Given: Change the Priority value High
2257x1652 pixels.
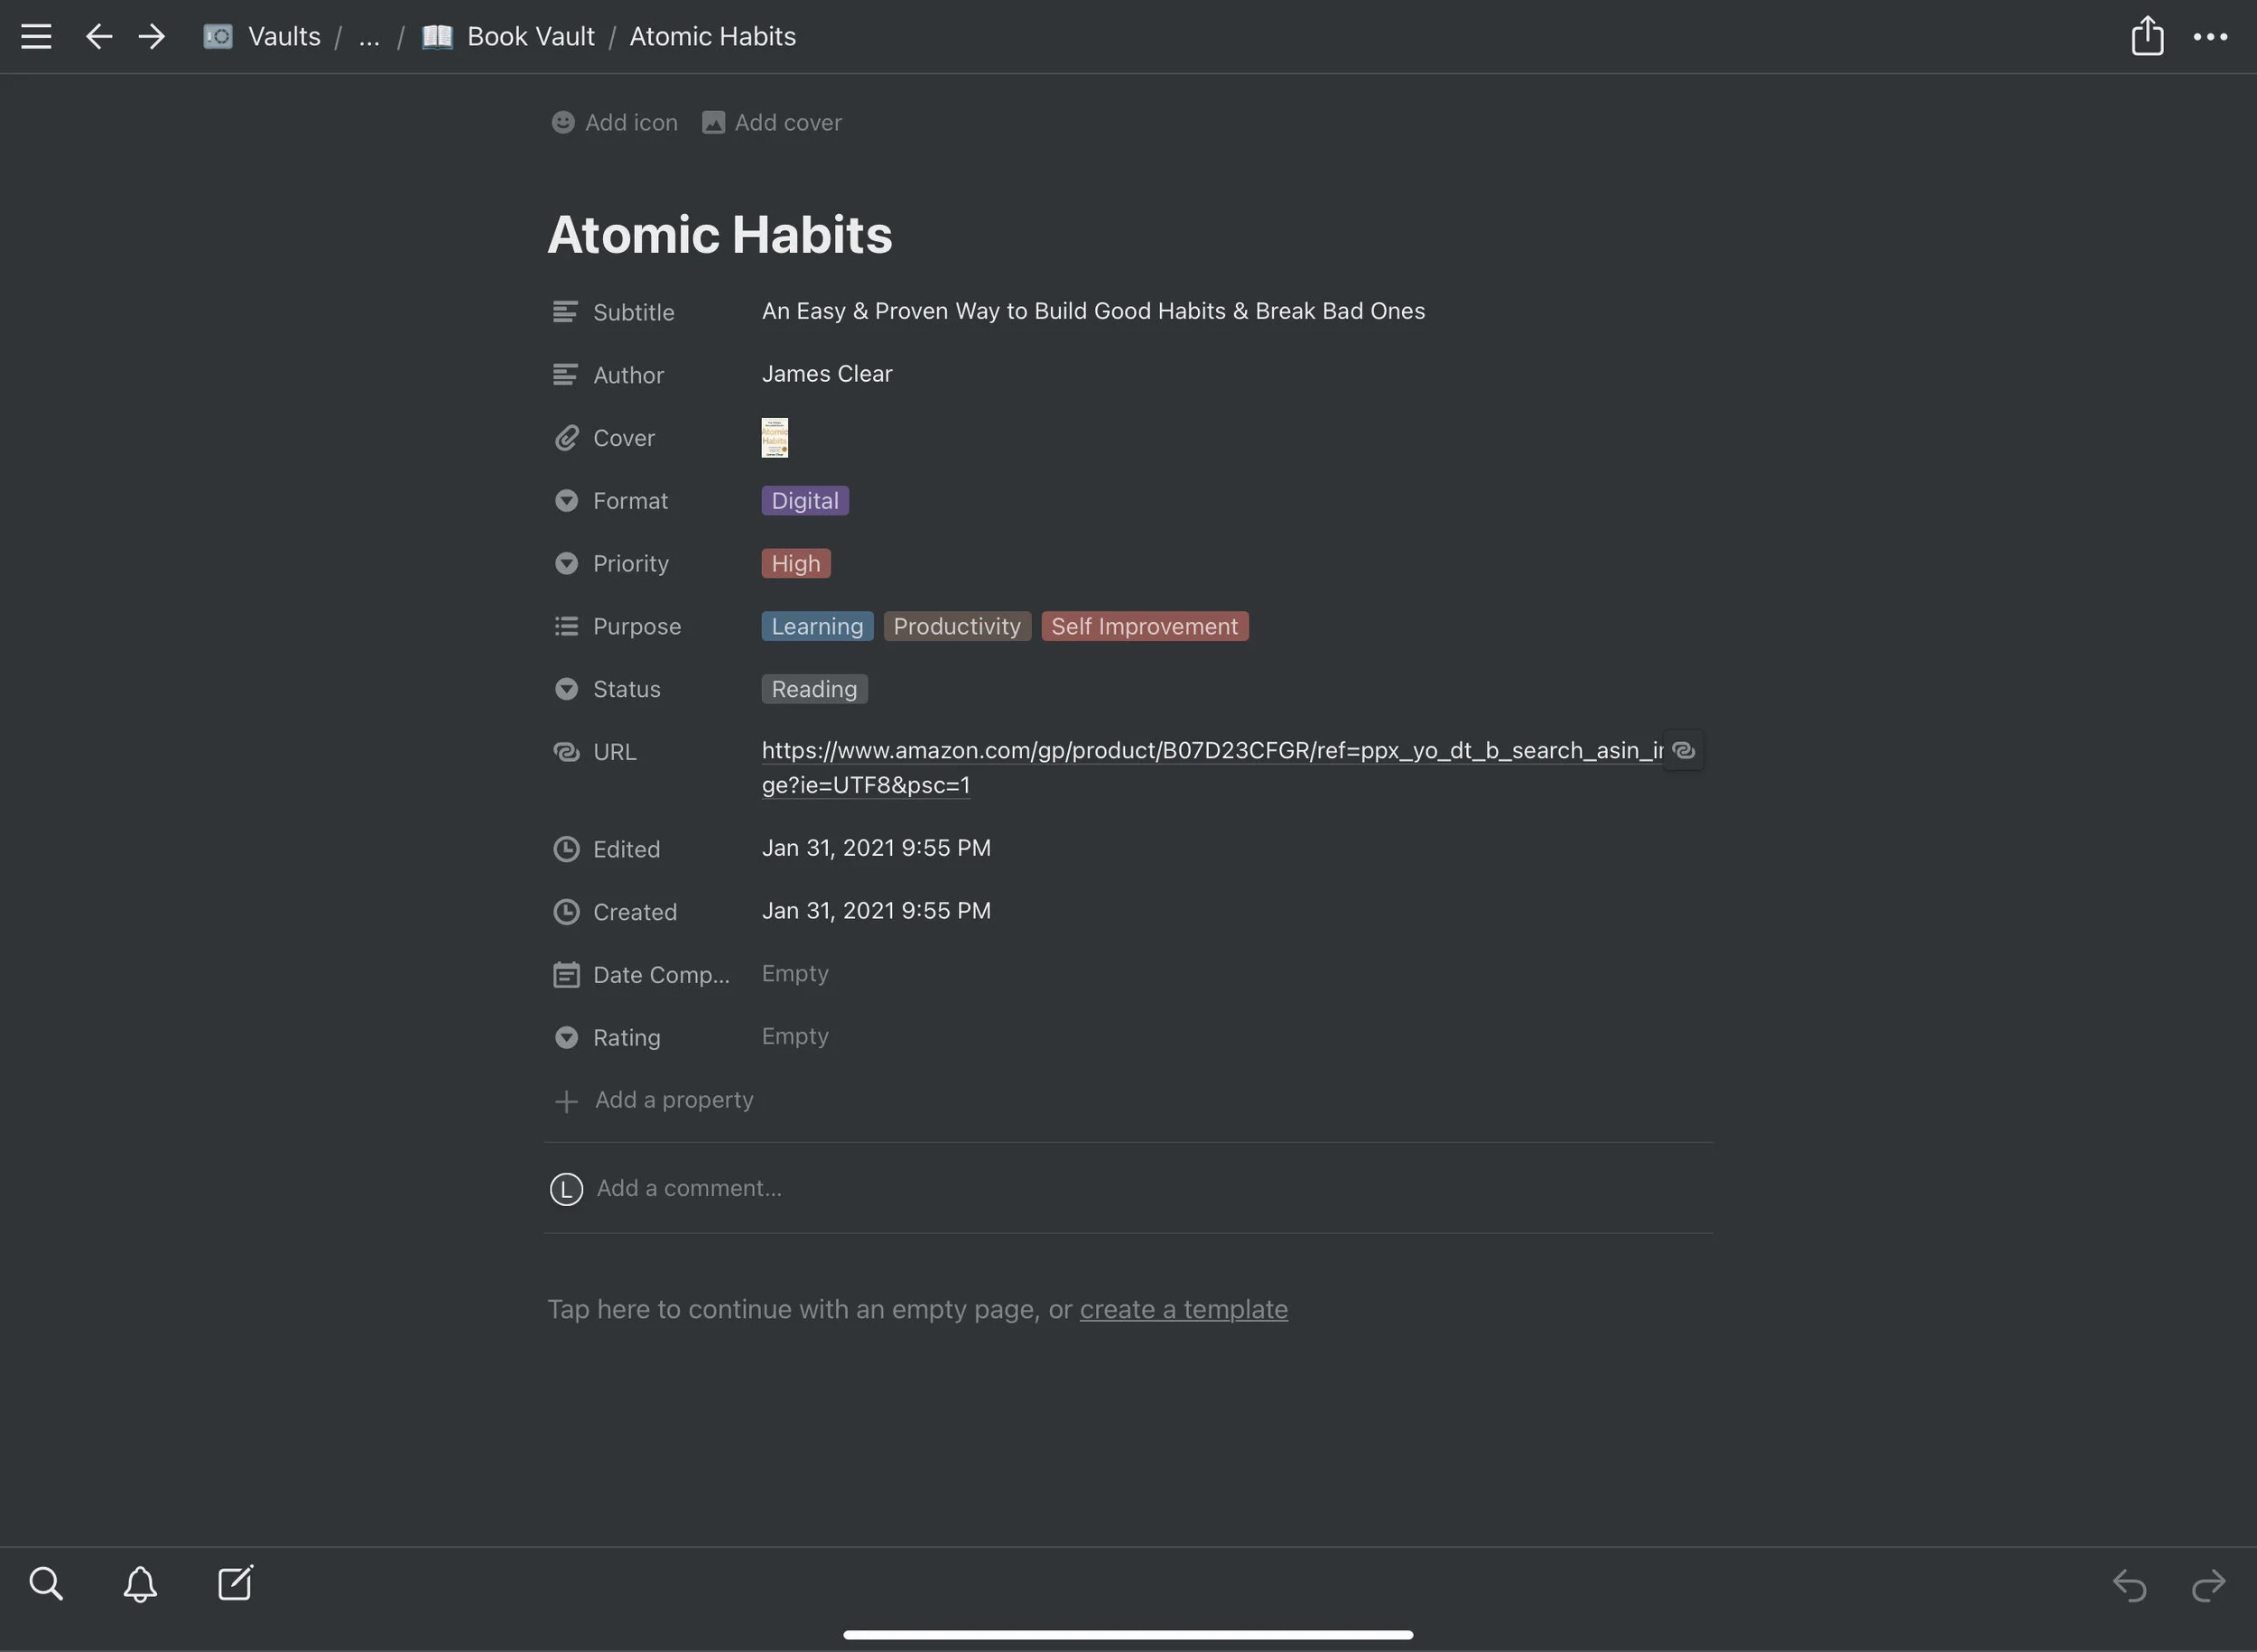Looking at the screenshot, I should click(795, 564).
